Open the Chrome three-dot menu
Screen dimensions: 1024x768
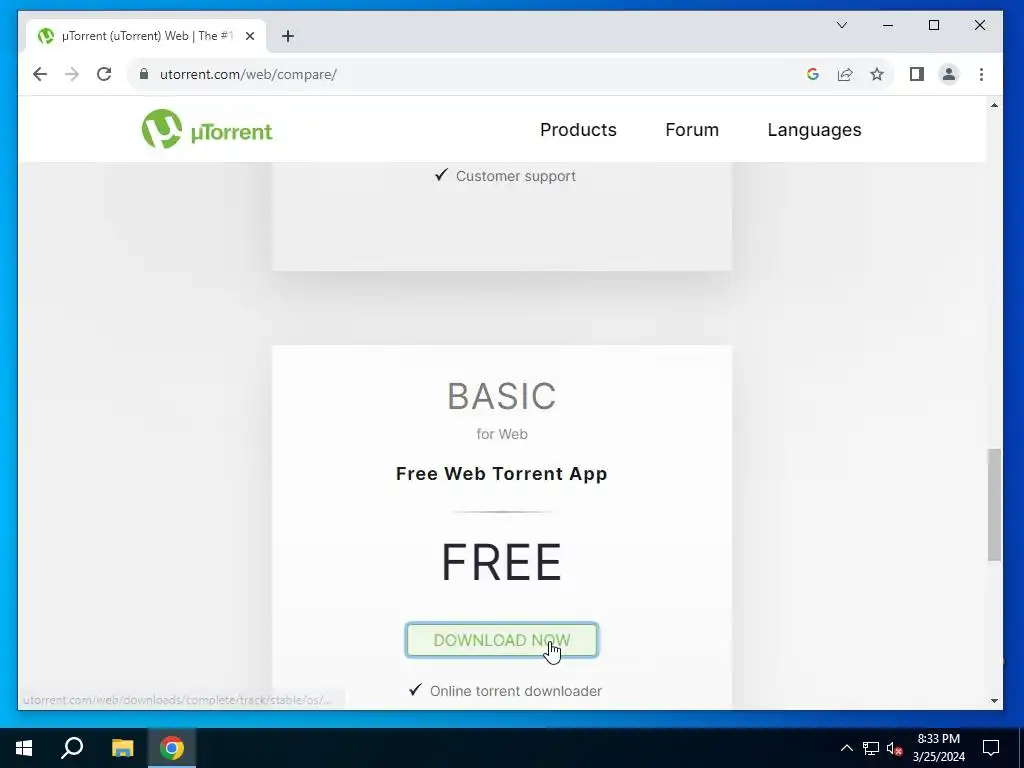click(x=981, y=74)
